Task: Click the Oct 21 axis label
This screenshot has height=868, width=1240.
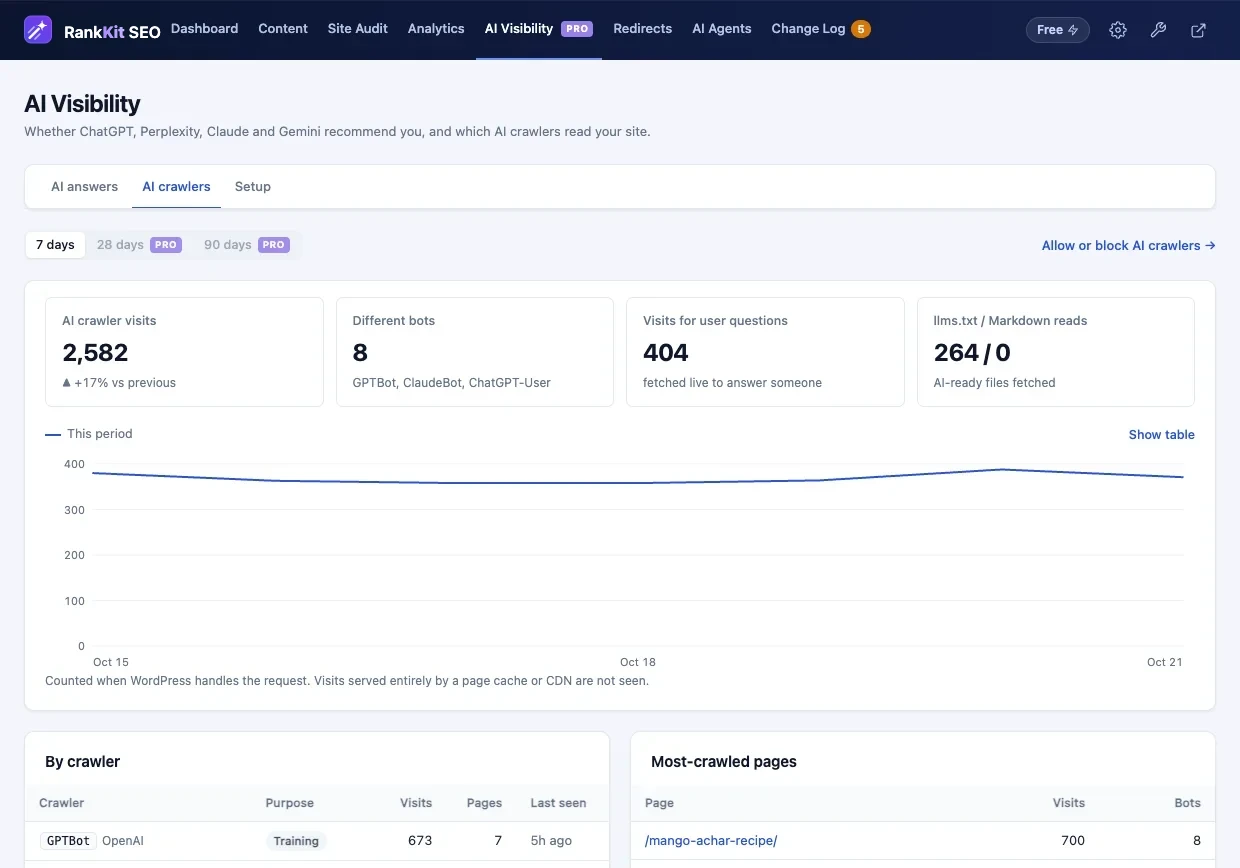Action: pos(1165,662)
